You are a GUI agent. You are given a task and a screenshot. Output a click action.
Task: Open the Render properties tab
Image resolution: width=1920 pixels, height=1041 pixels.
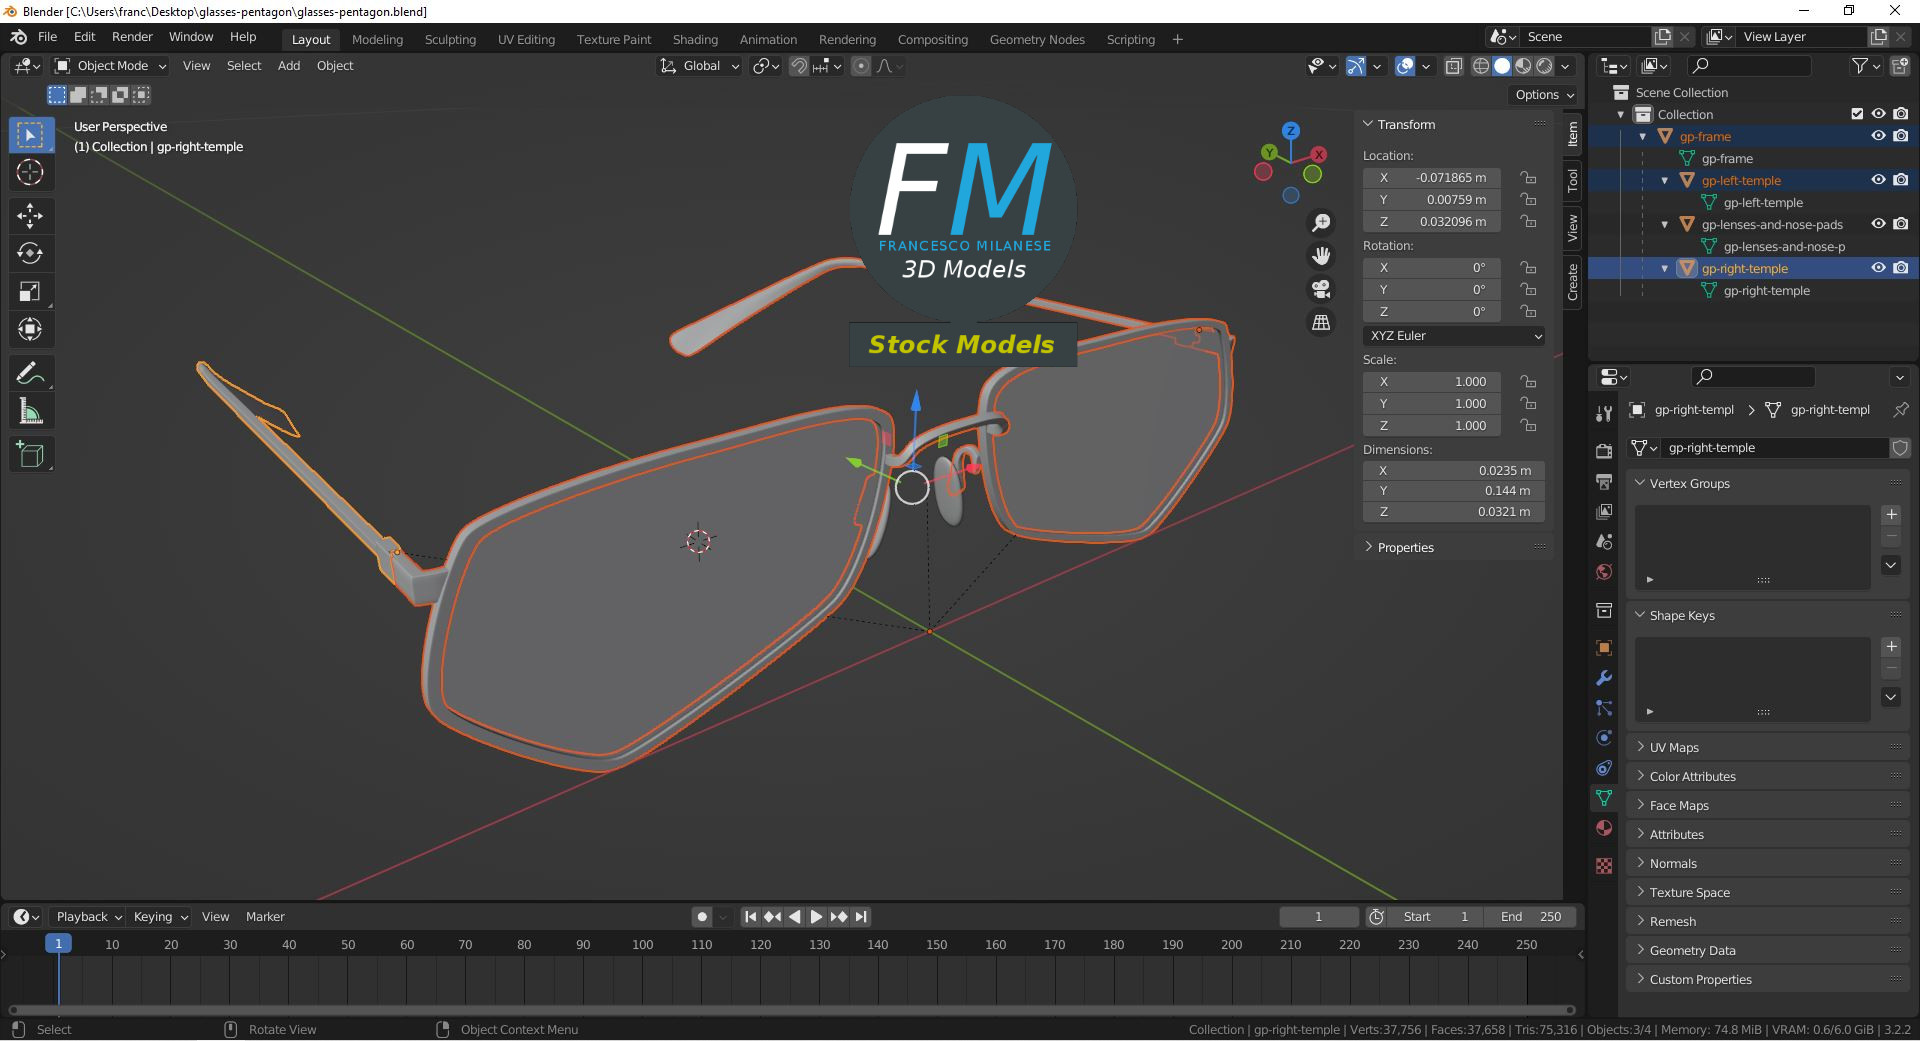[1604, 451]
